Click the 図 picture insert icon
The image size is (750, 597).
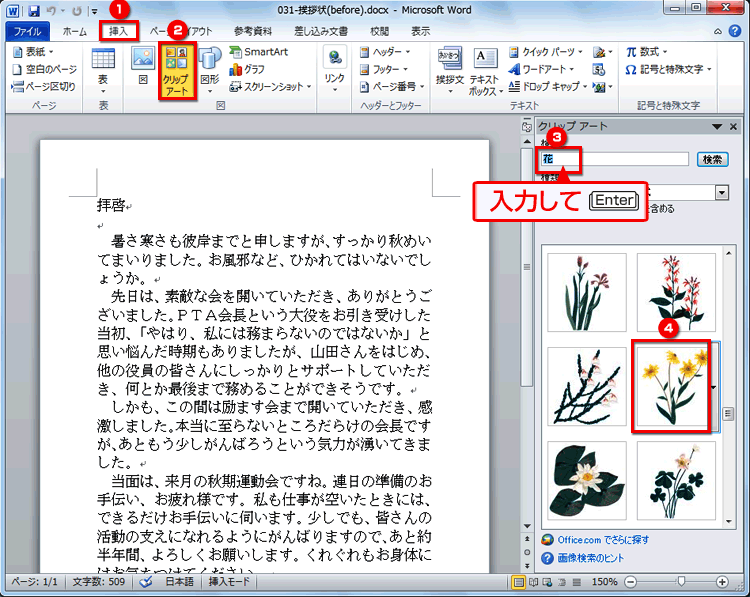(x=143, y=66)
